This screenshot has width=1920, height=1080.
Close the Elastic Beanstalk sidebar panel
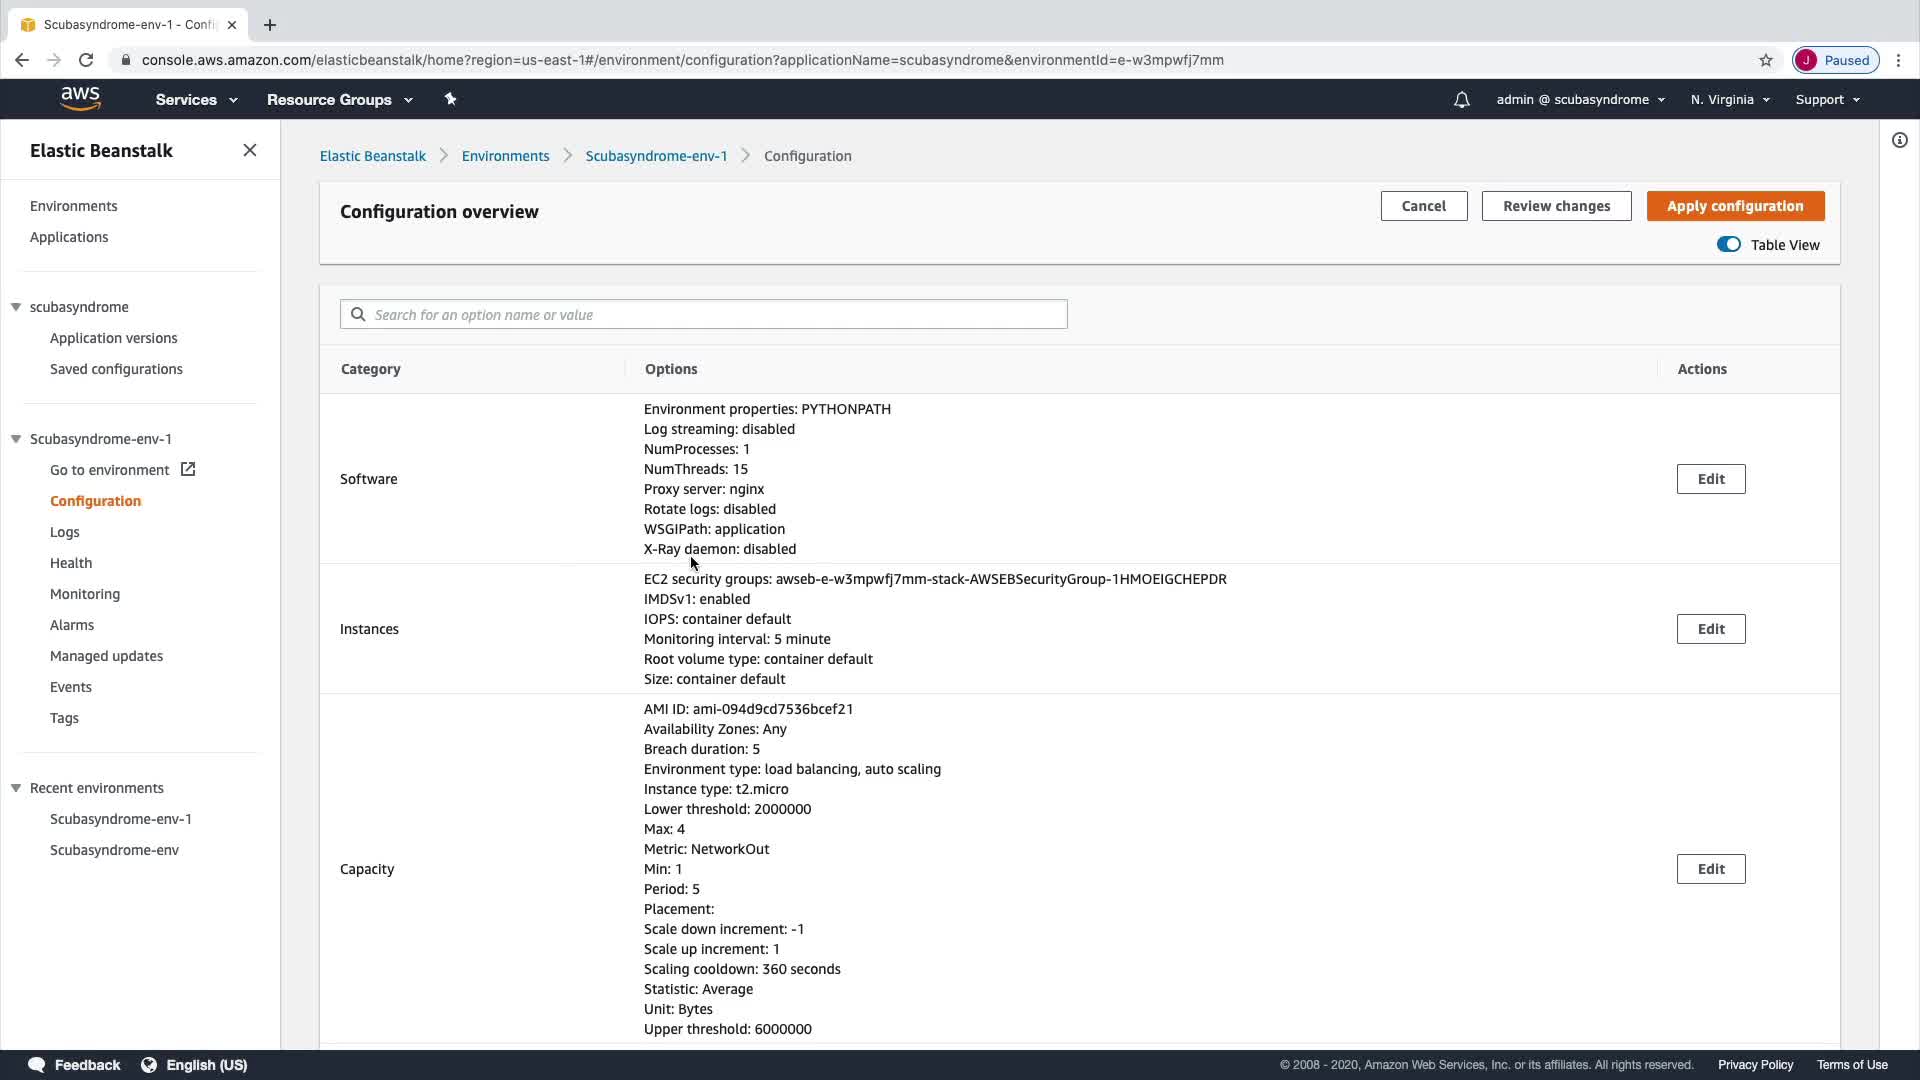[x=250, y=150]
